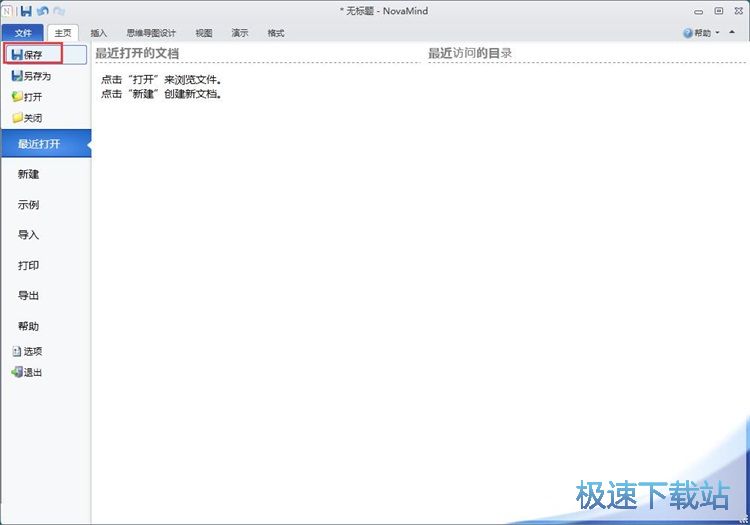Click the 最近访问的目录 heading
750x525 pixels.
470,53
